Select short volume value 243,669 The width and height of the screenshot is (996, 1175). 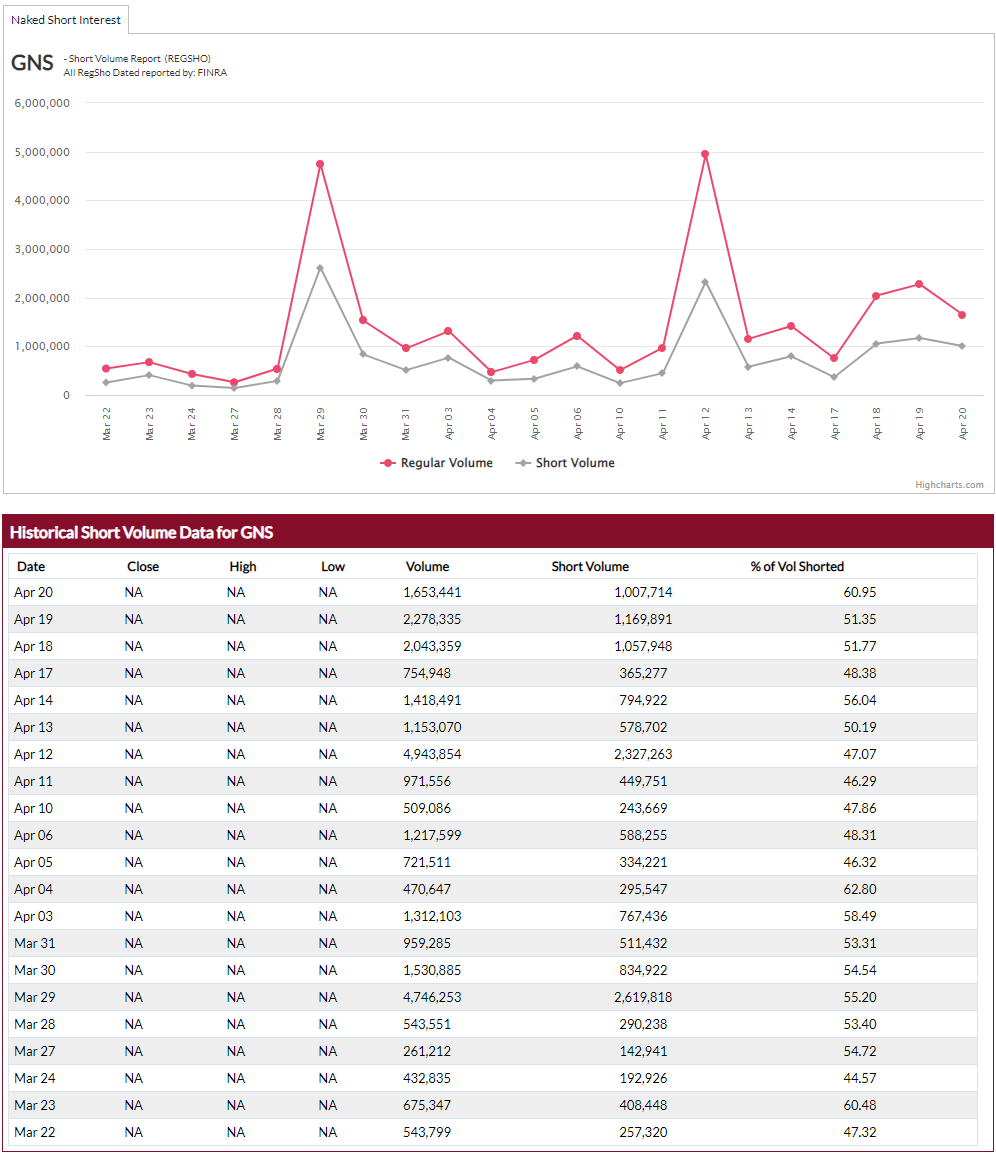pos(643,808)
